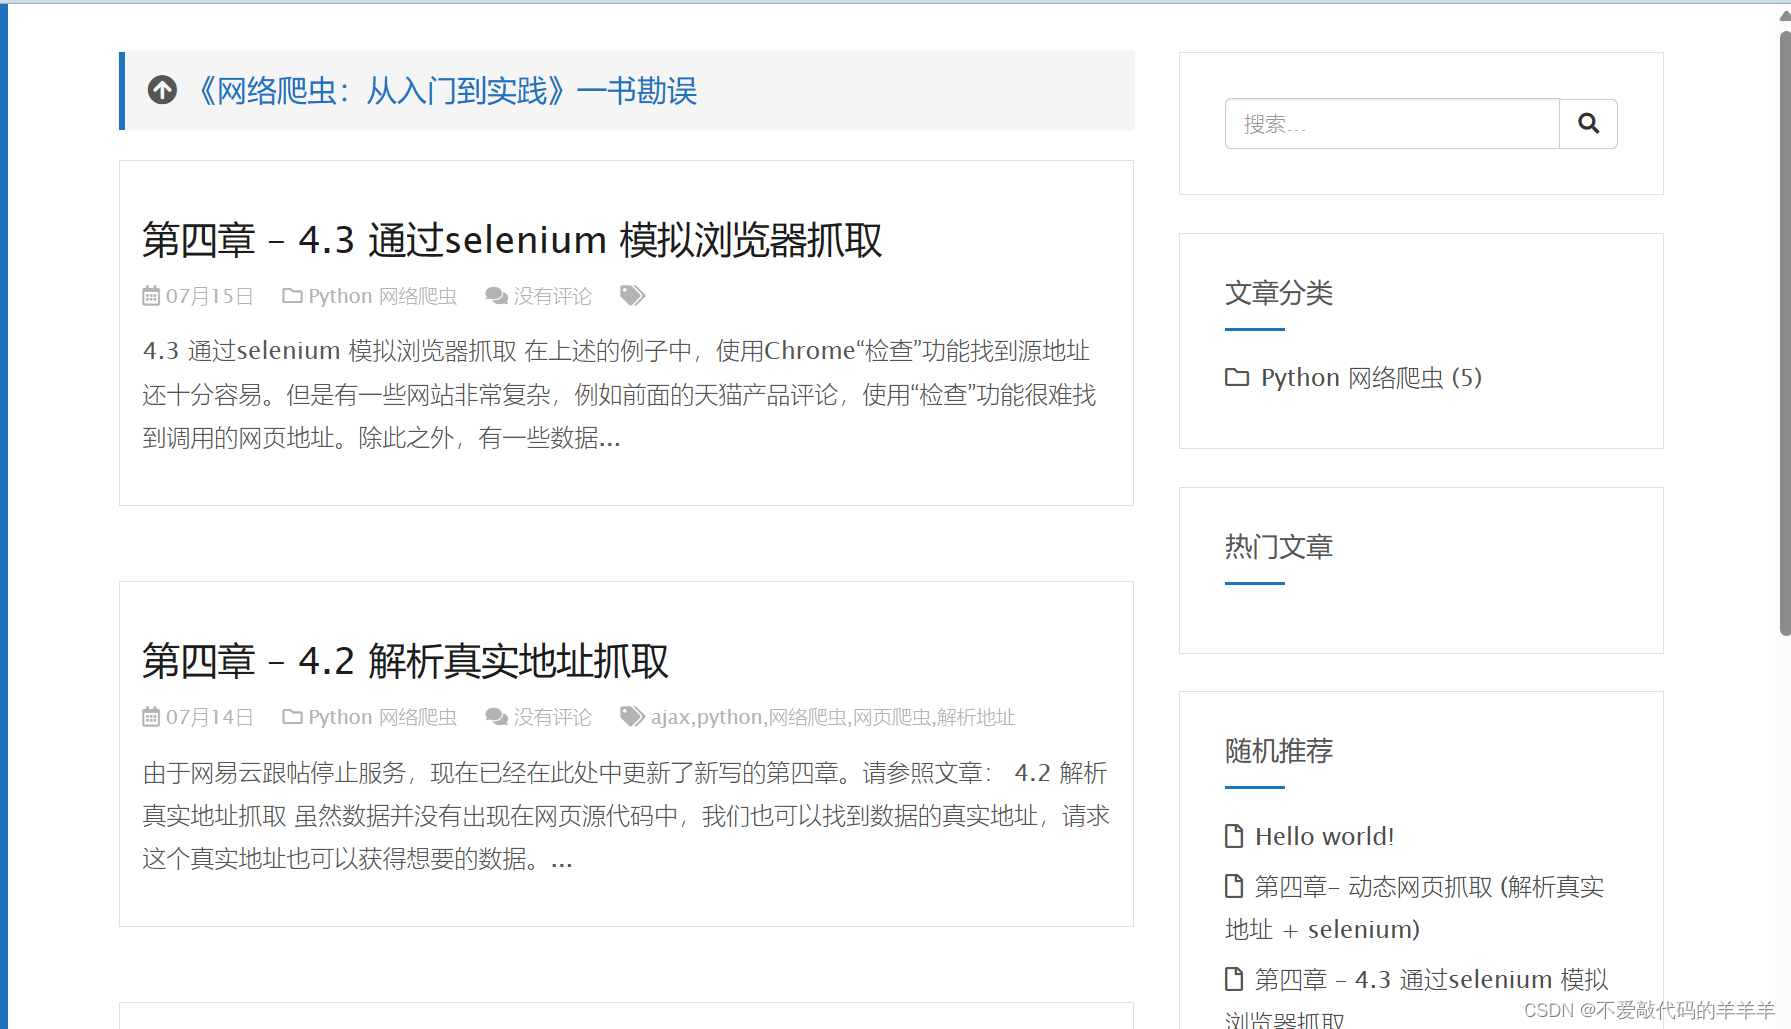Click the document icon beside Hello world! recommendation
The width and height of the screenshot is (1791, 1029).
click(x=1234, y=835)
